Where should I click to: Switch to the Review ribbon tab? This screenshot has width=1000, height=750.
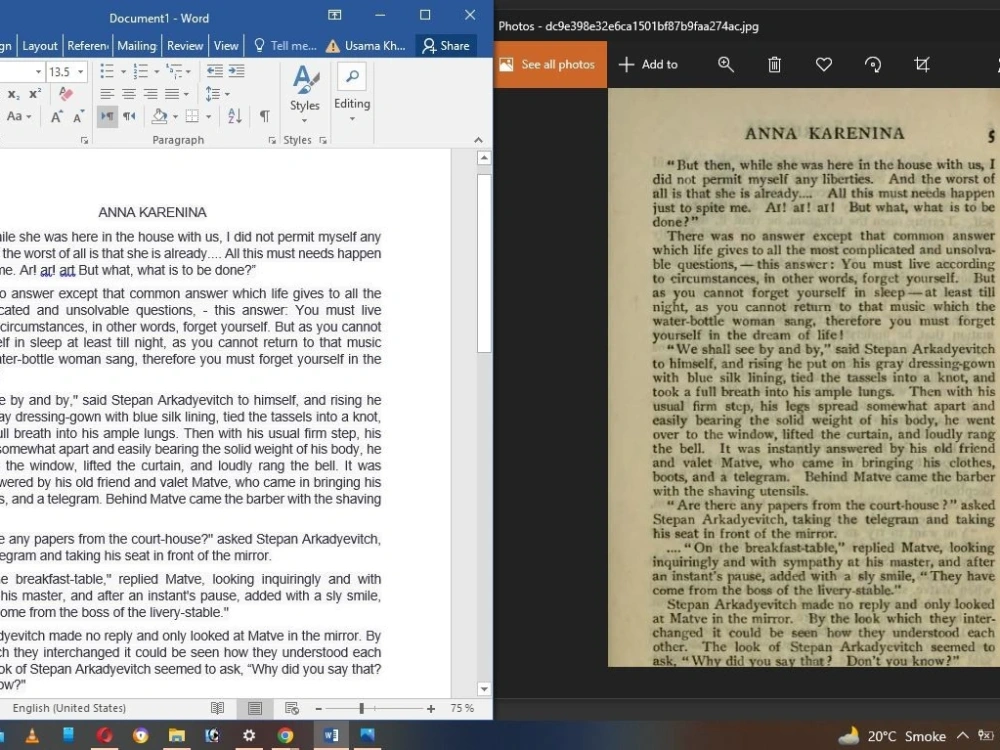coord(184,45)
